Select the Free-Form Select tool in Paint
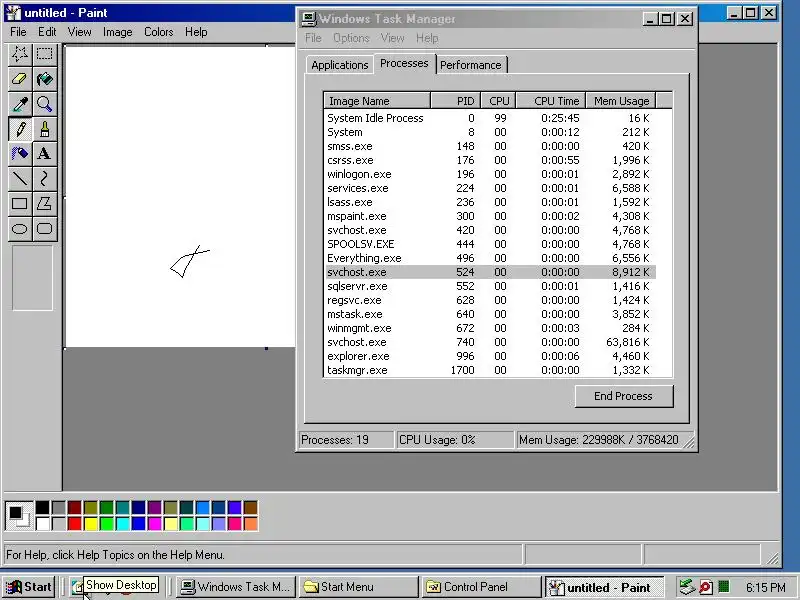 click(20, 54)
